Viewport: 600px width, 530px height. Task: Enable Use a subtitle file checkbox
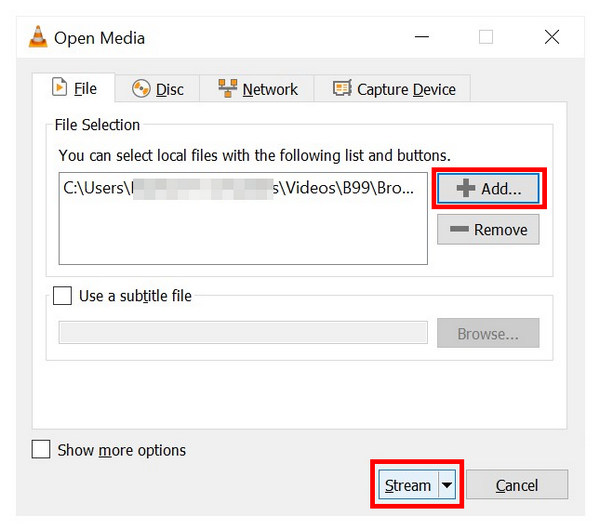[62, 296]
